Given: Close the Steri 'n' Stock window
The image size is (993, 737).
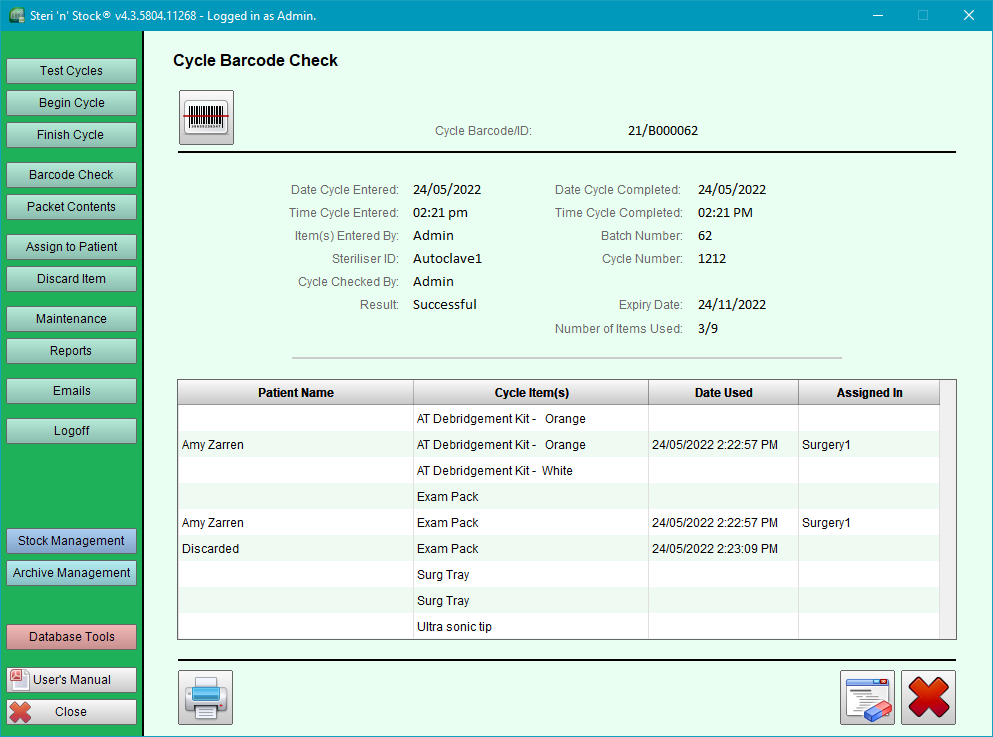Looking at the screenshot, I should coord(969,15).
